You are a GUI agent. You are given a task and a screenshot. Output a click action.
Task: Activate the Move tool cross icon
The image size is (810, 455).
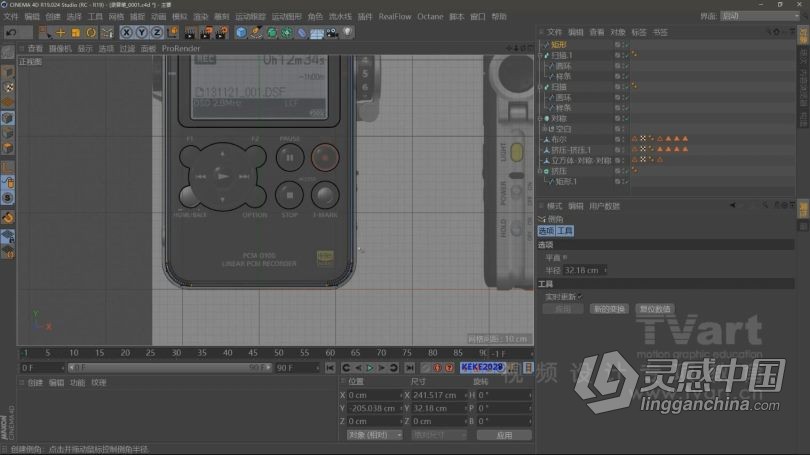click(x=60, y=33)
